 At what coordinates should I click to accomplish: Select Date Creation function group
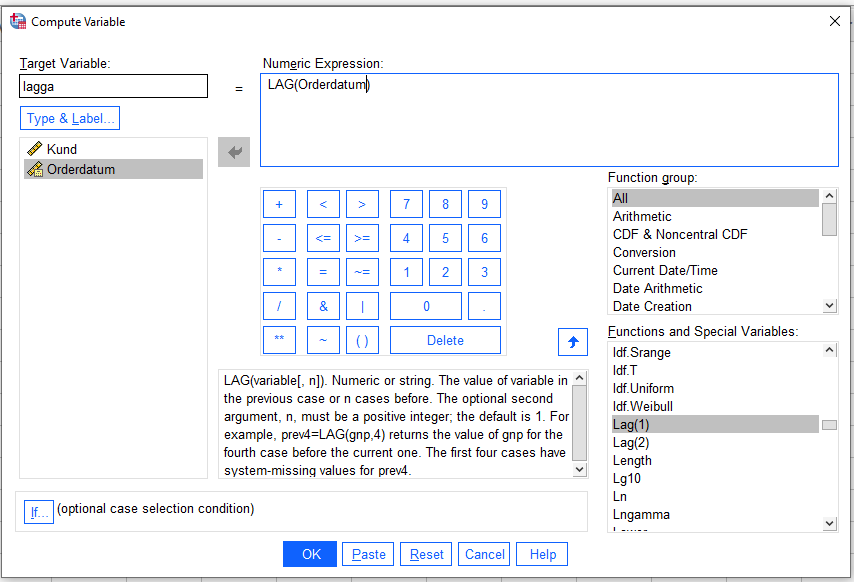715,306
